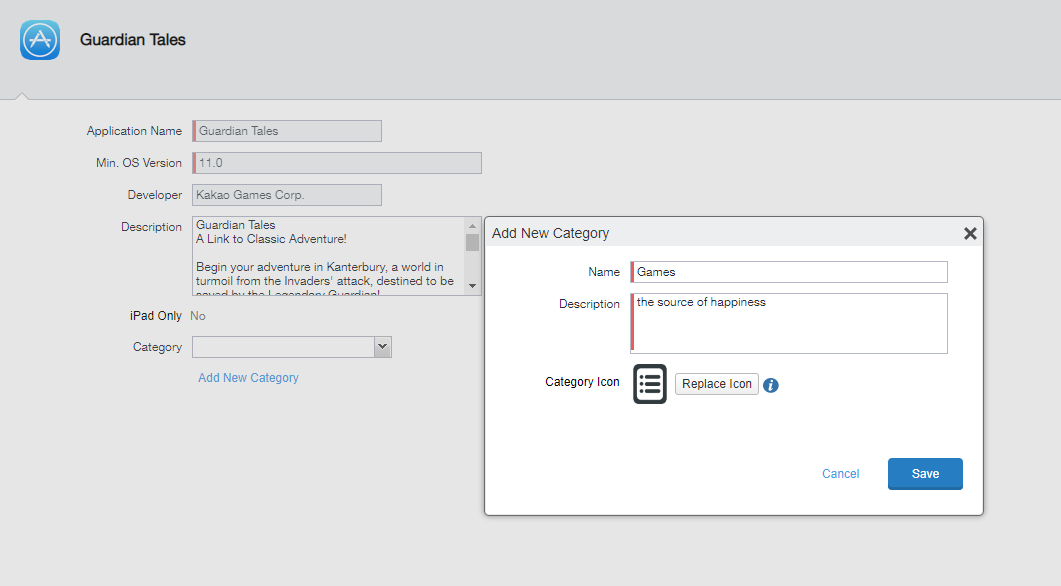Click the description scrollbar thumb
Image resolution: width=1061 pixels, height=586 pixels.
coord(473,242)
